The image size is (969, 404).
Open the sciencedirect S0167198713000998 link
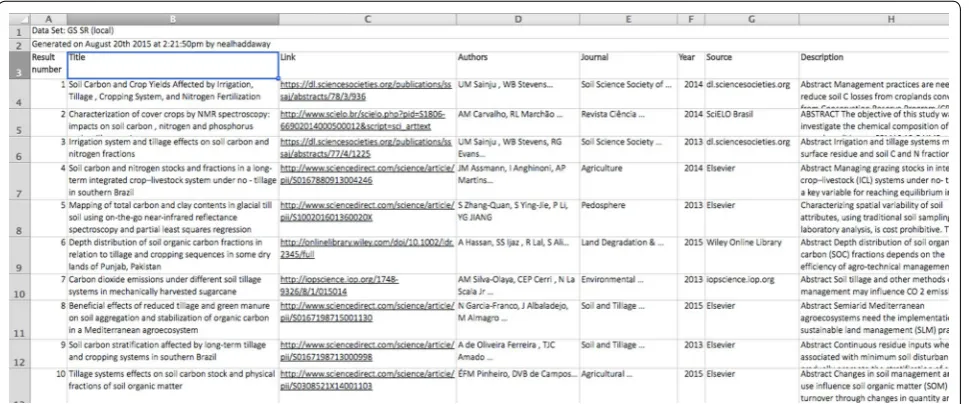coord(367,351)
